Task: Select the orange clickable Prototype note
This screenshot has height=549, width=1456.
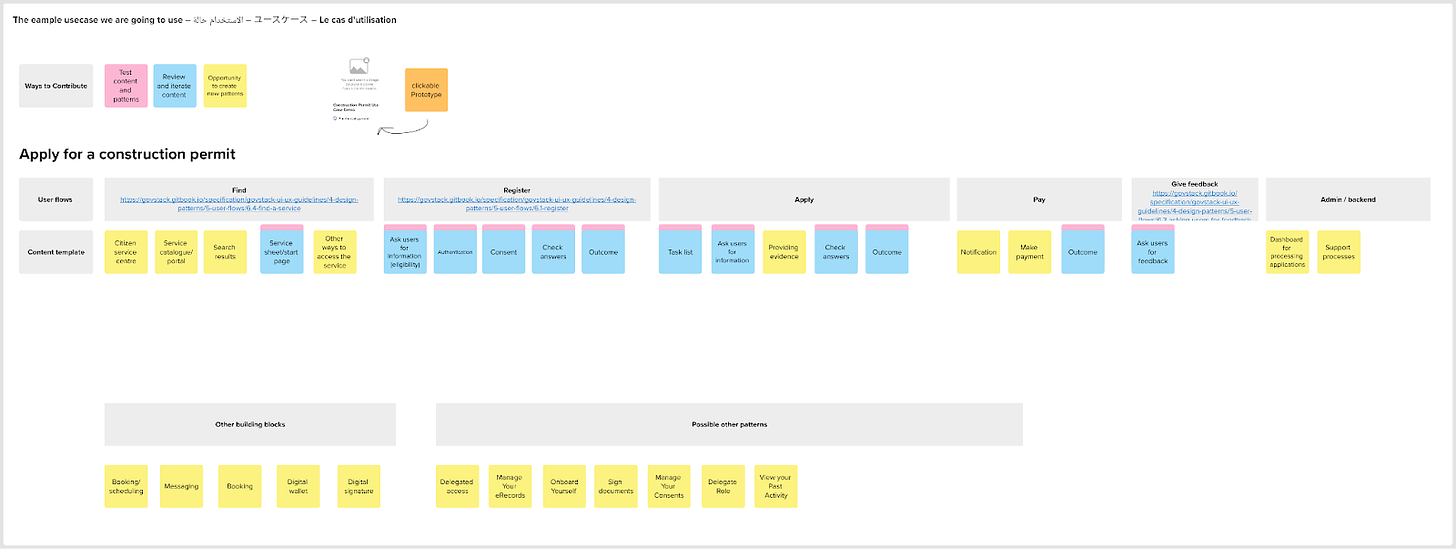Action: point(426,90)
